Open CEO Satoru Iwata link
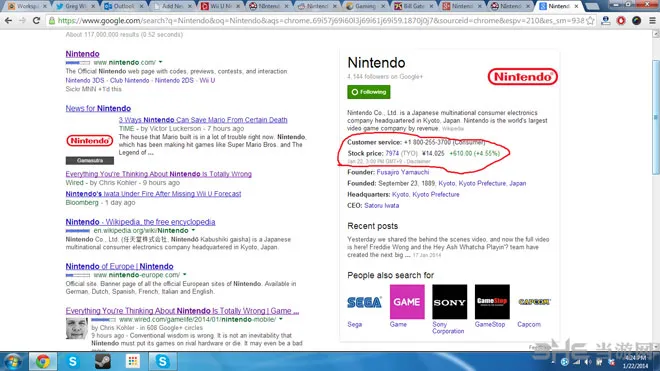 click(382, 206)
